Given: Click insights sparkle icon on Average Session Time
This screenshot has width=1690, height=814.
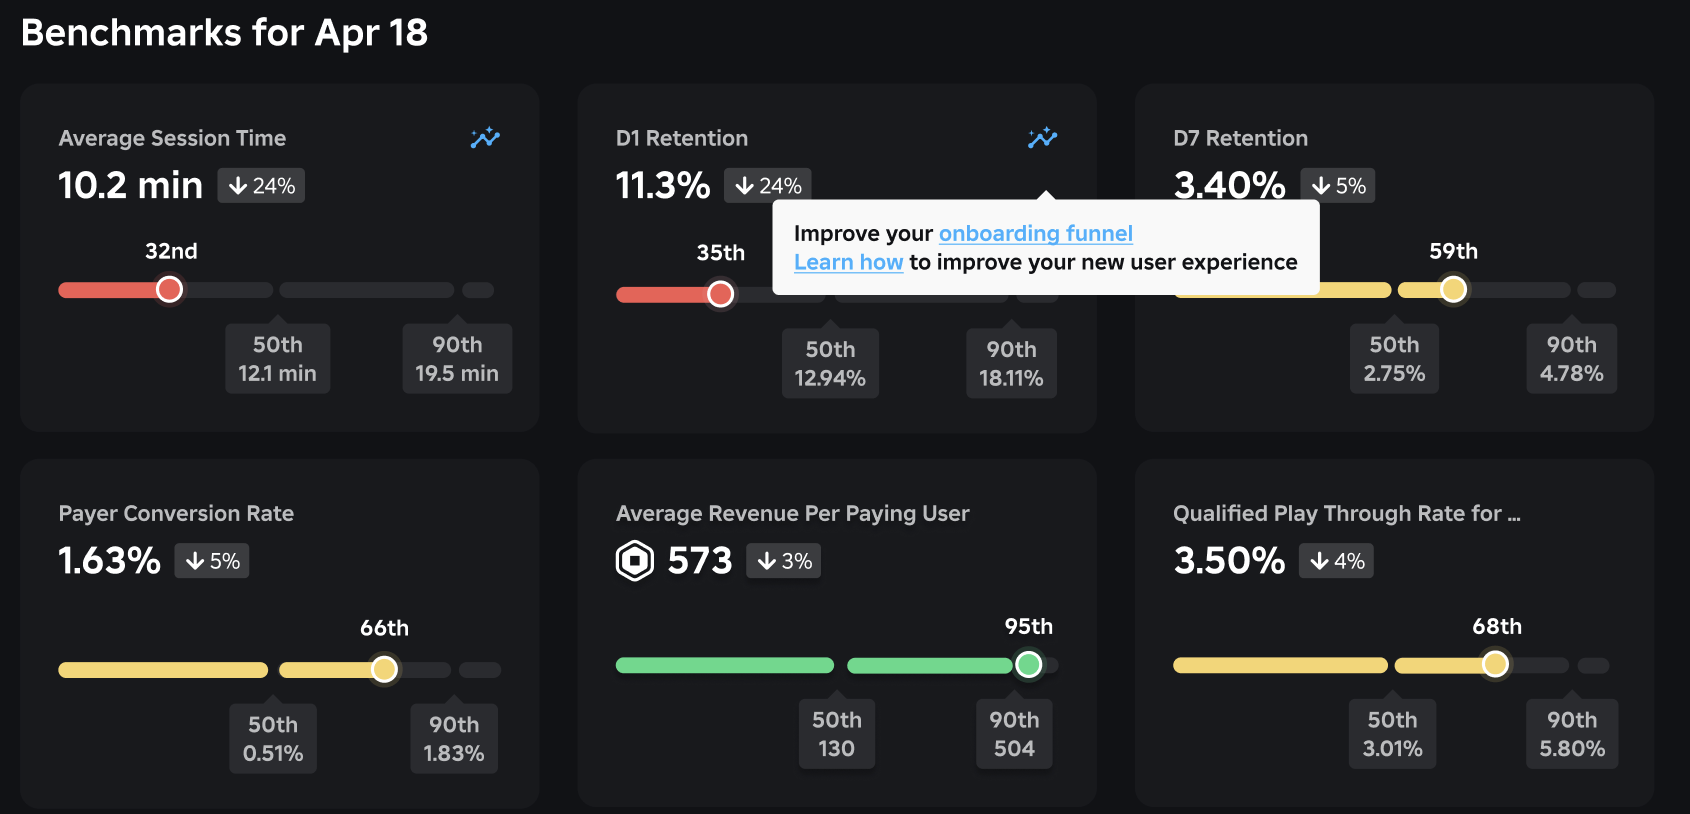Looking at the screenshot, I should click(x=485, y=138).
